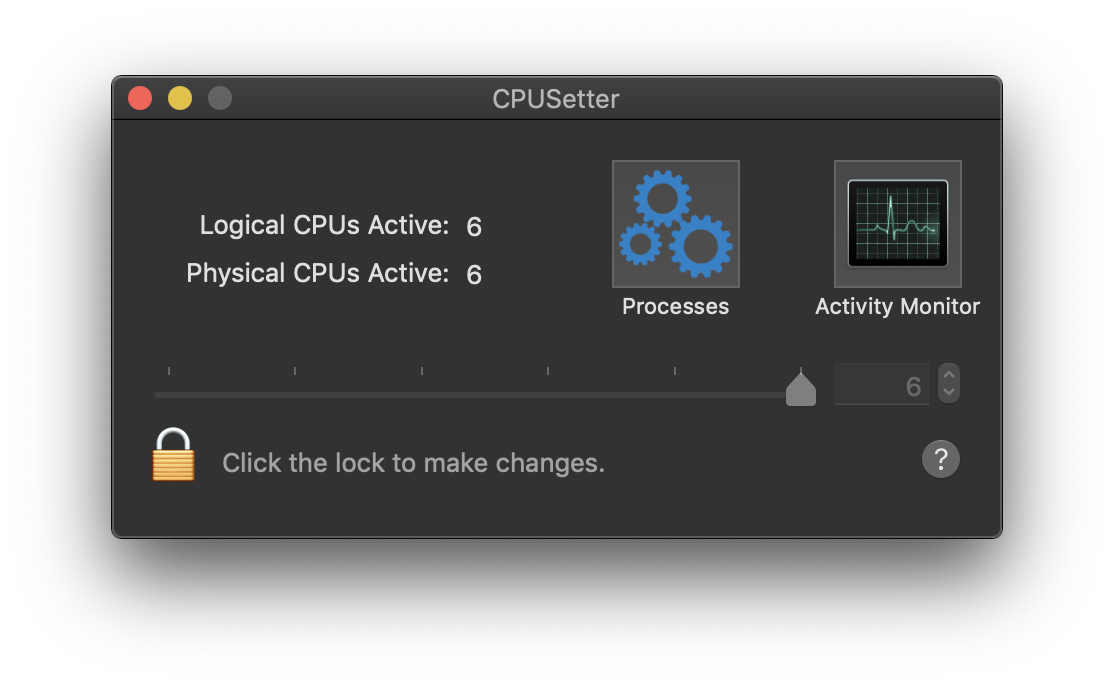Decrement CPU count with stepper down arrow
The height and width of the screenshot is (686, 1114).
click(948, 393)
